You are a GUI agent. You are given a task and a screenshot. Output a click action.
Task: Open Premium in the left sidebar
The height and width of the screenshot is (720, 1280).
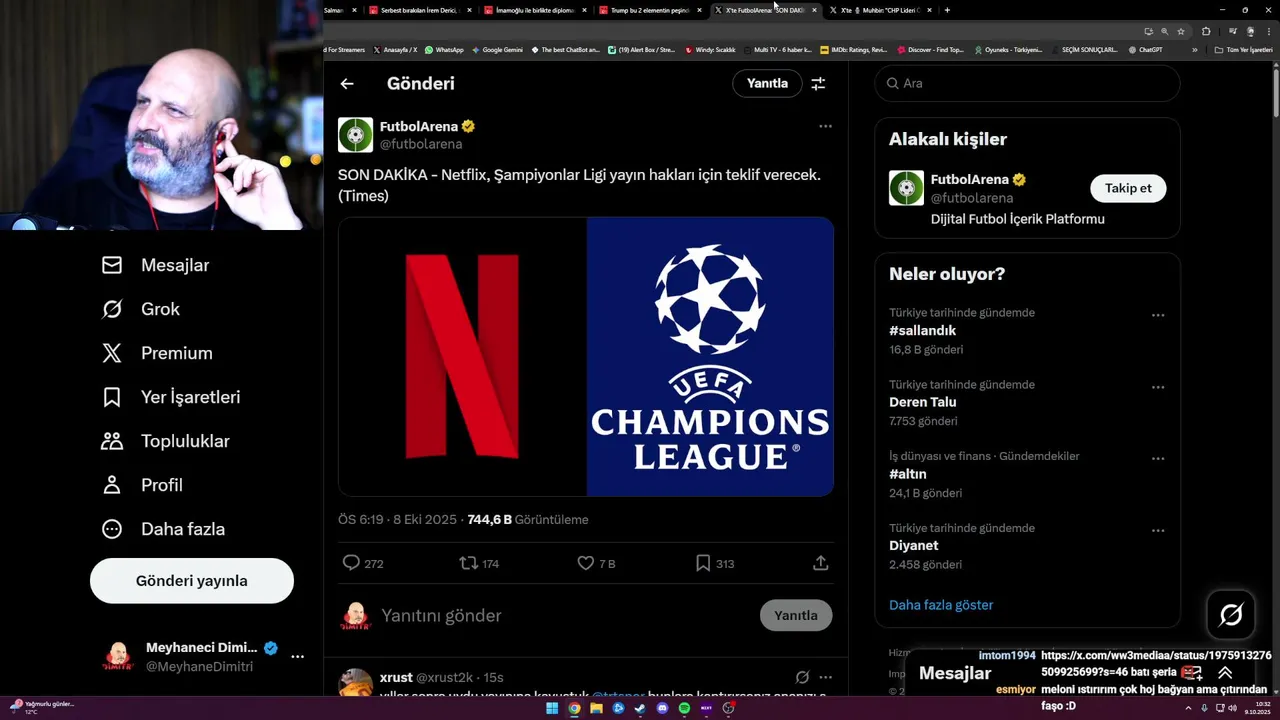click(158, 353)
